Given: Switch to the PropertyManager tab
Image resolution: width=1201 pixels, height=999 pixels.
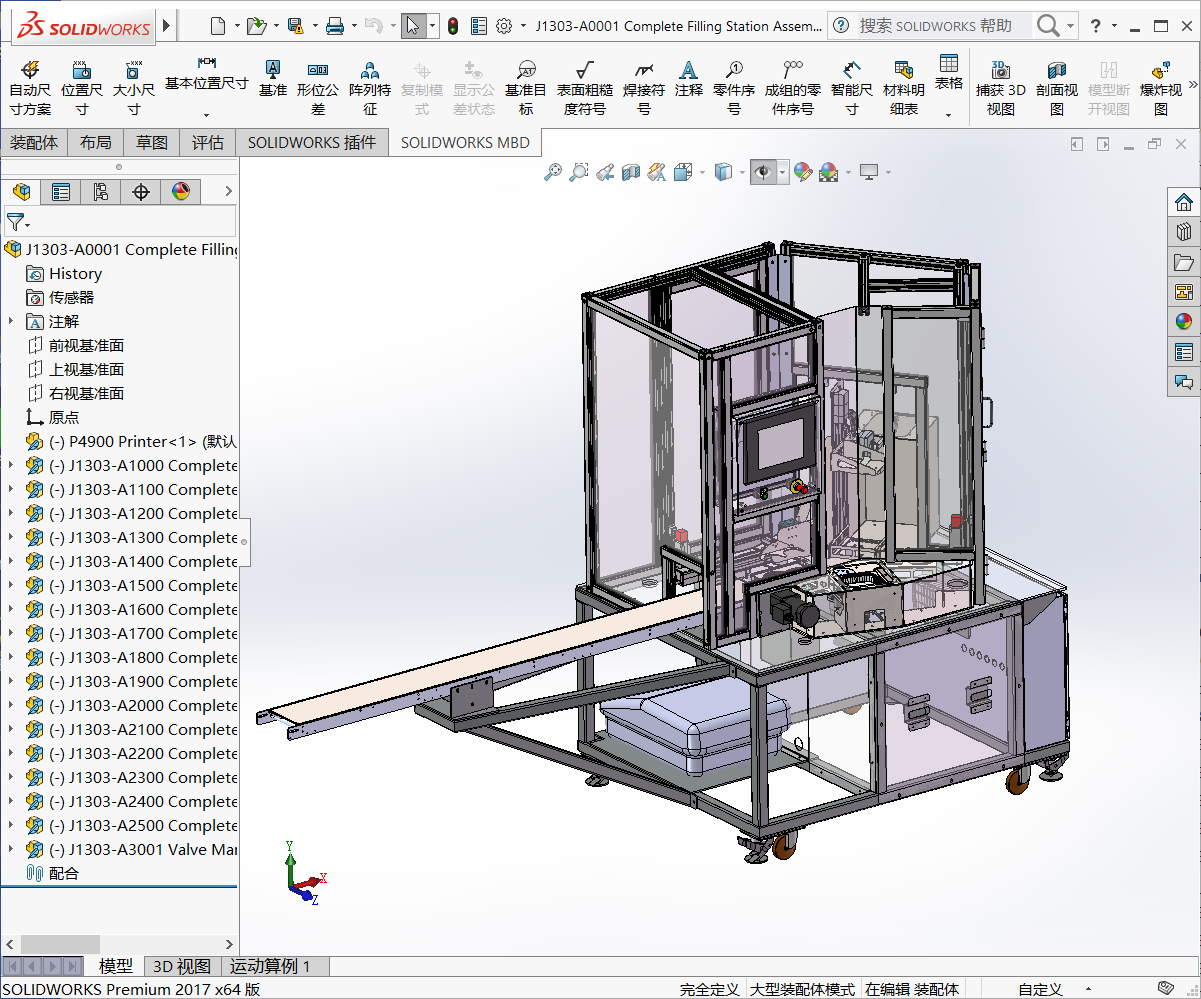Looking at the screenshot, I should tap(61, 192).
